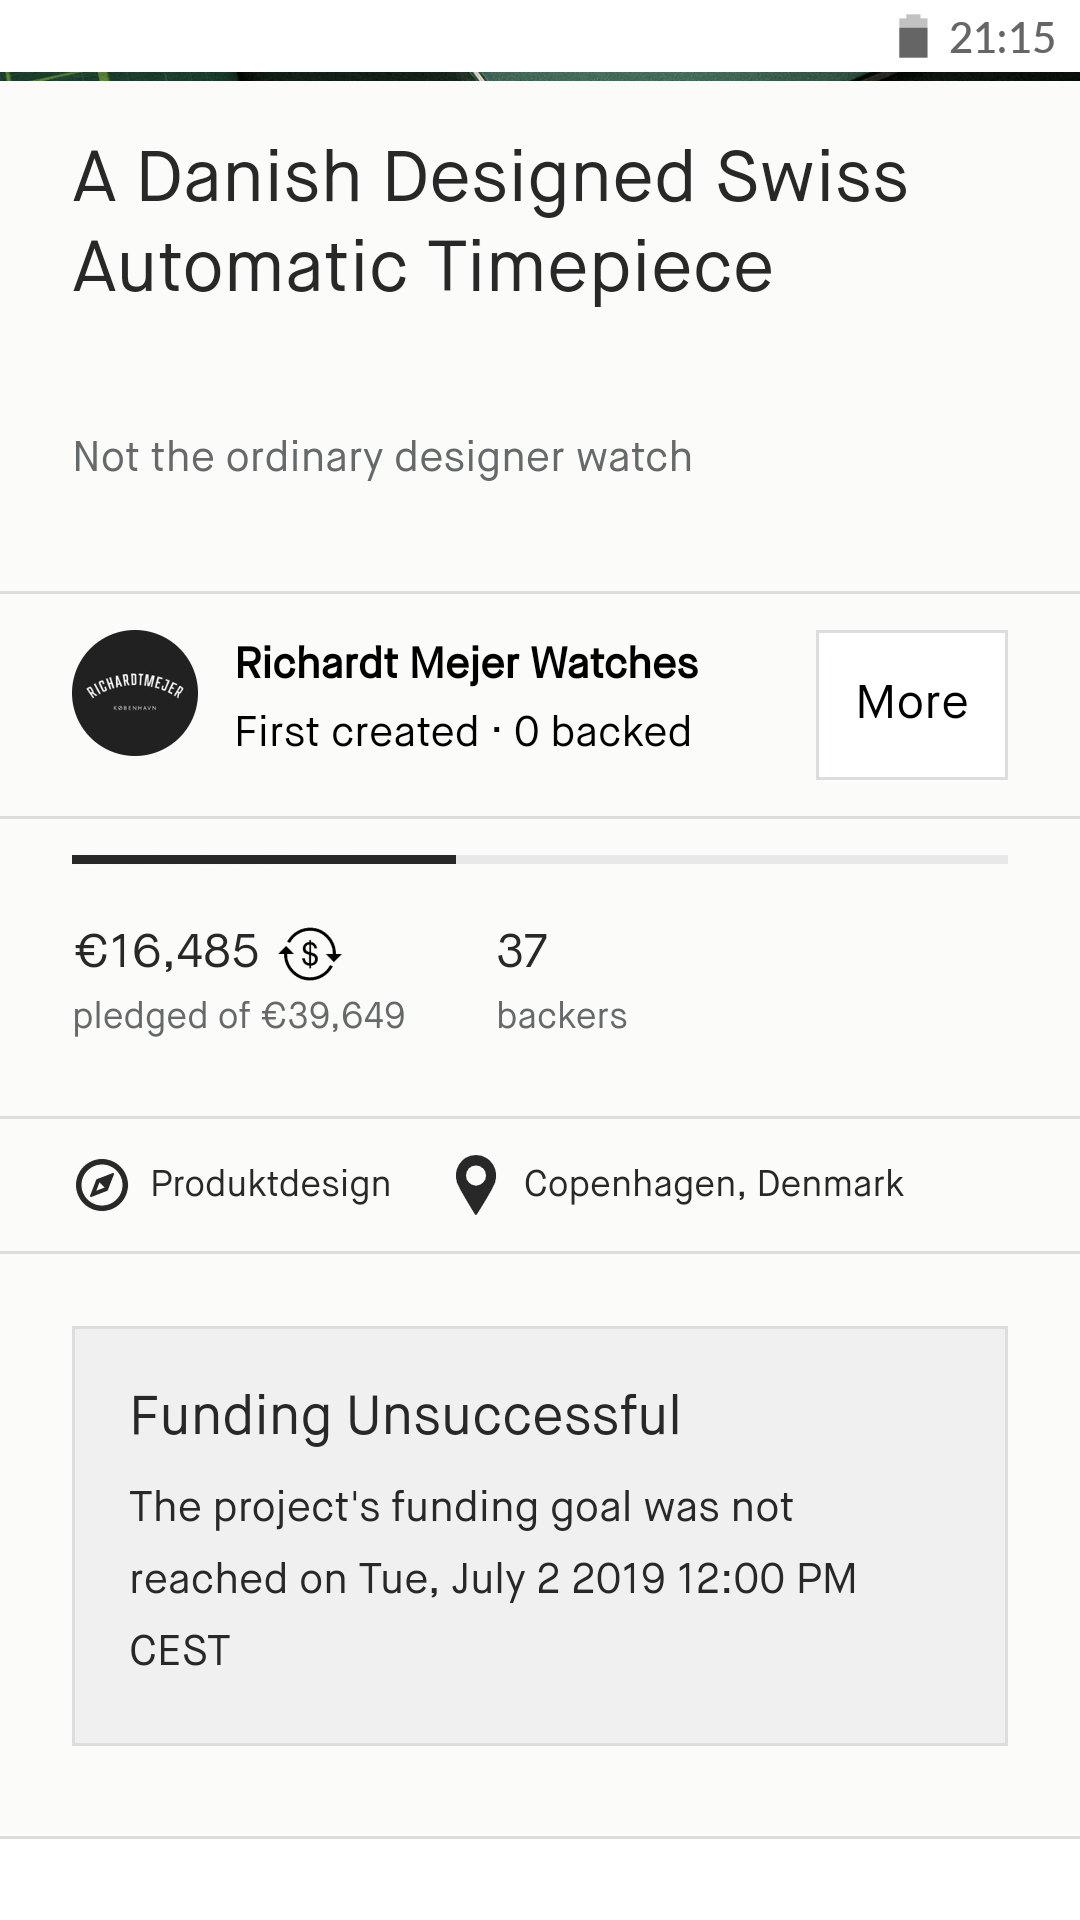Tap the funding deadline message text
The width and height of the screenshot is (1080, 1920).
[492, 1578]
